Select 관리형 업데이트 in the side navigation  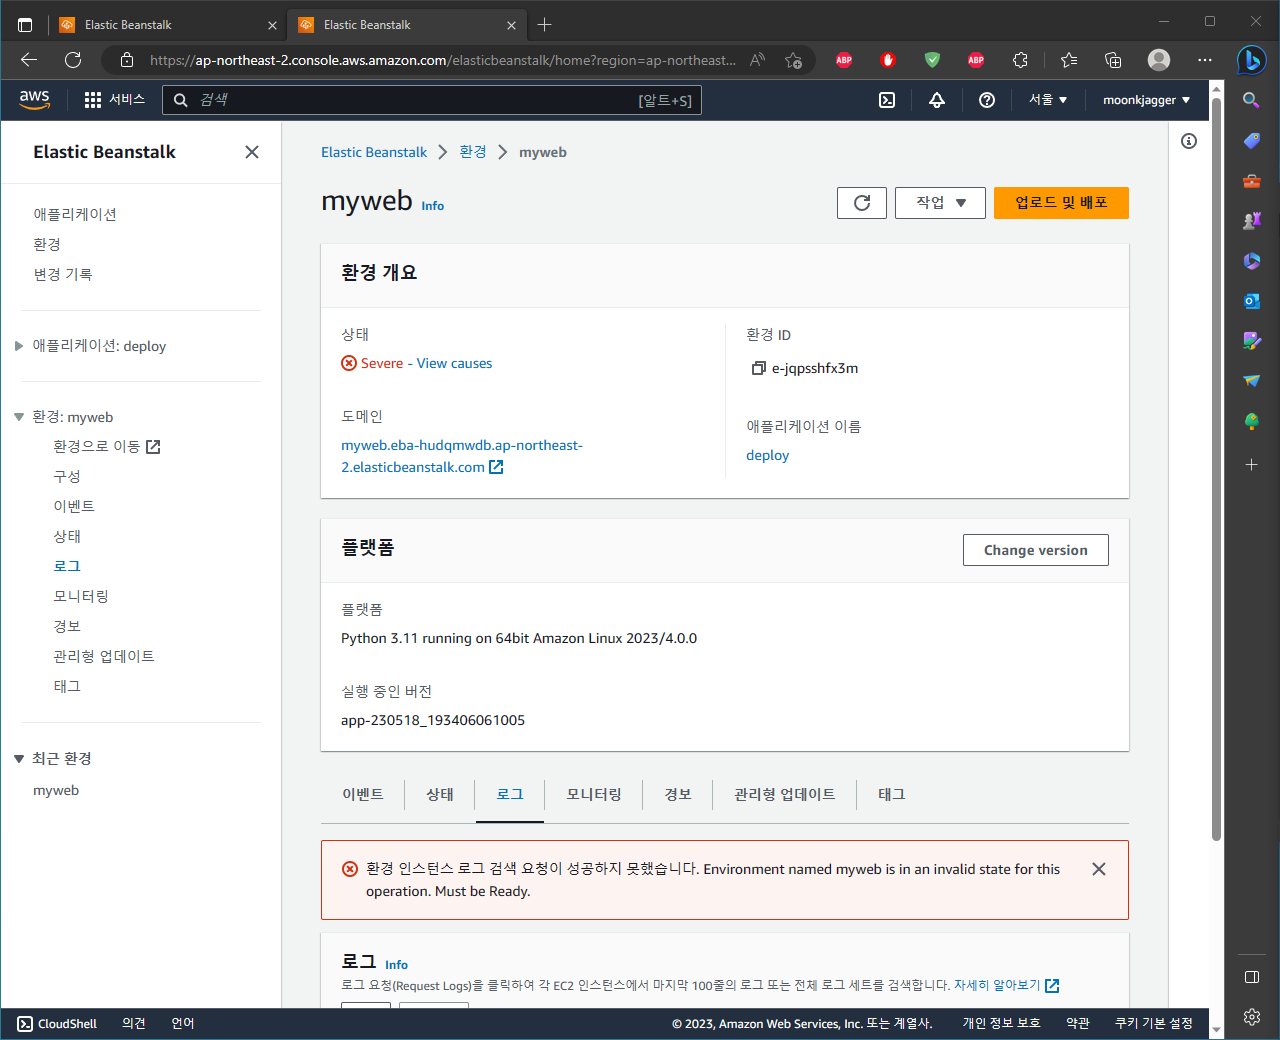pyautogui.click(x=104, y=656)
